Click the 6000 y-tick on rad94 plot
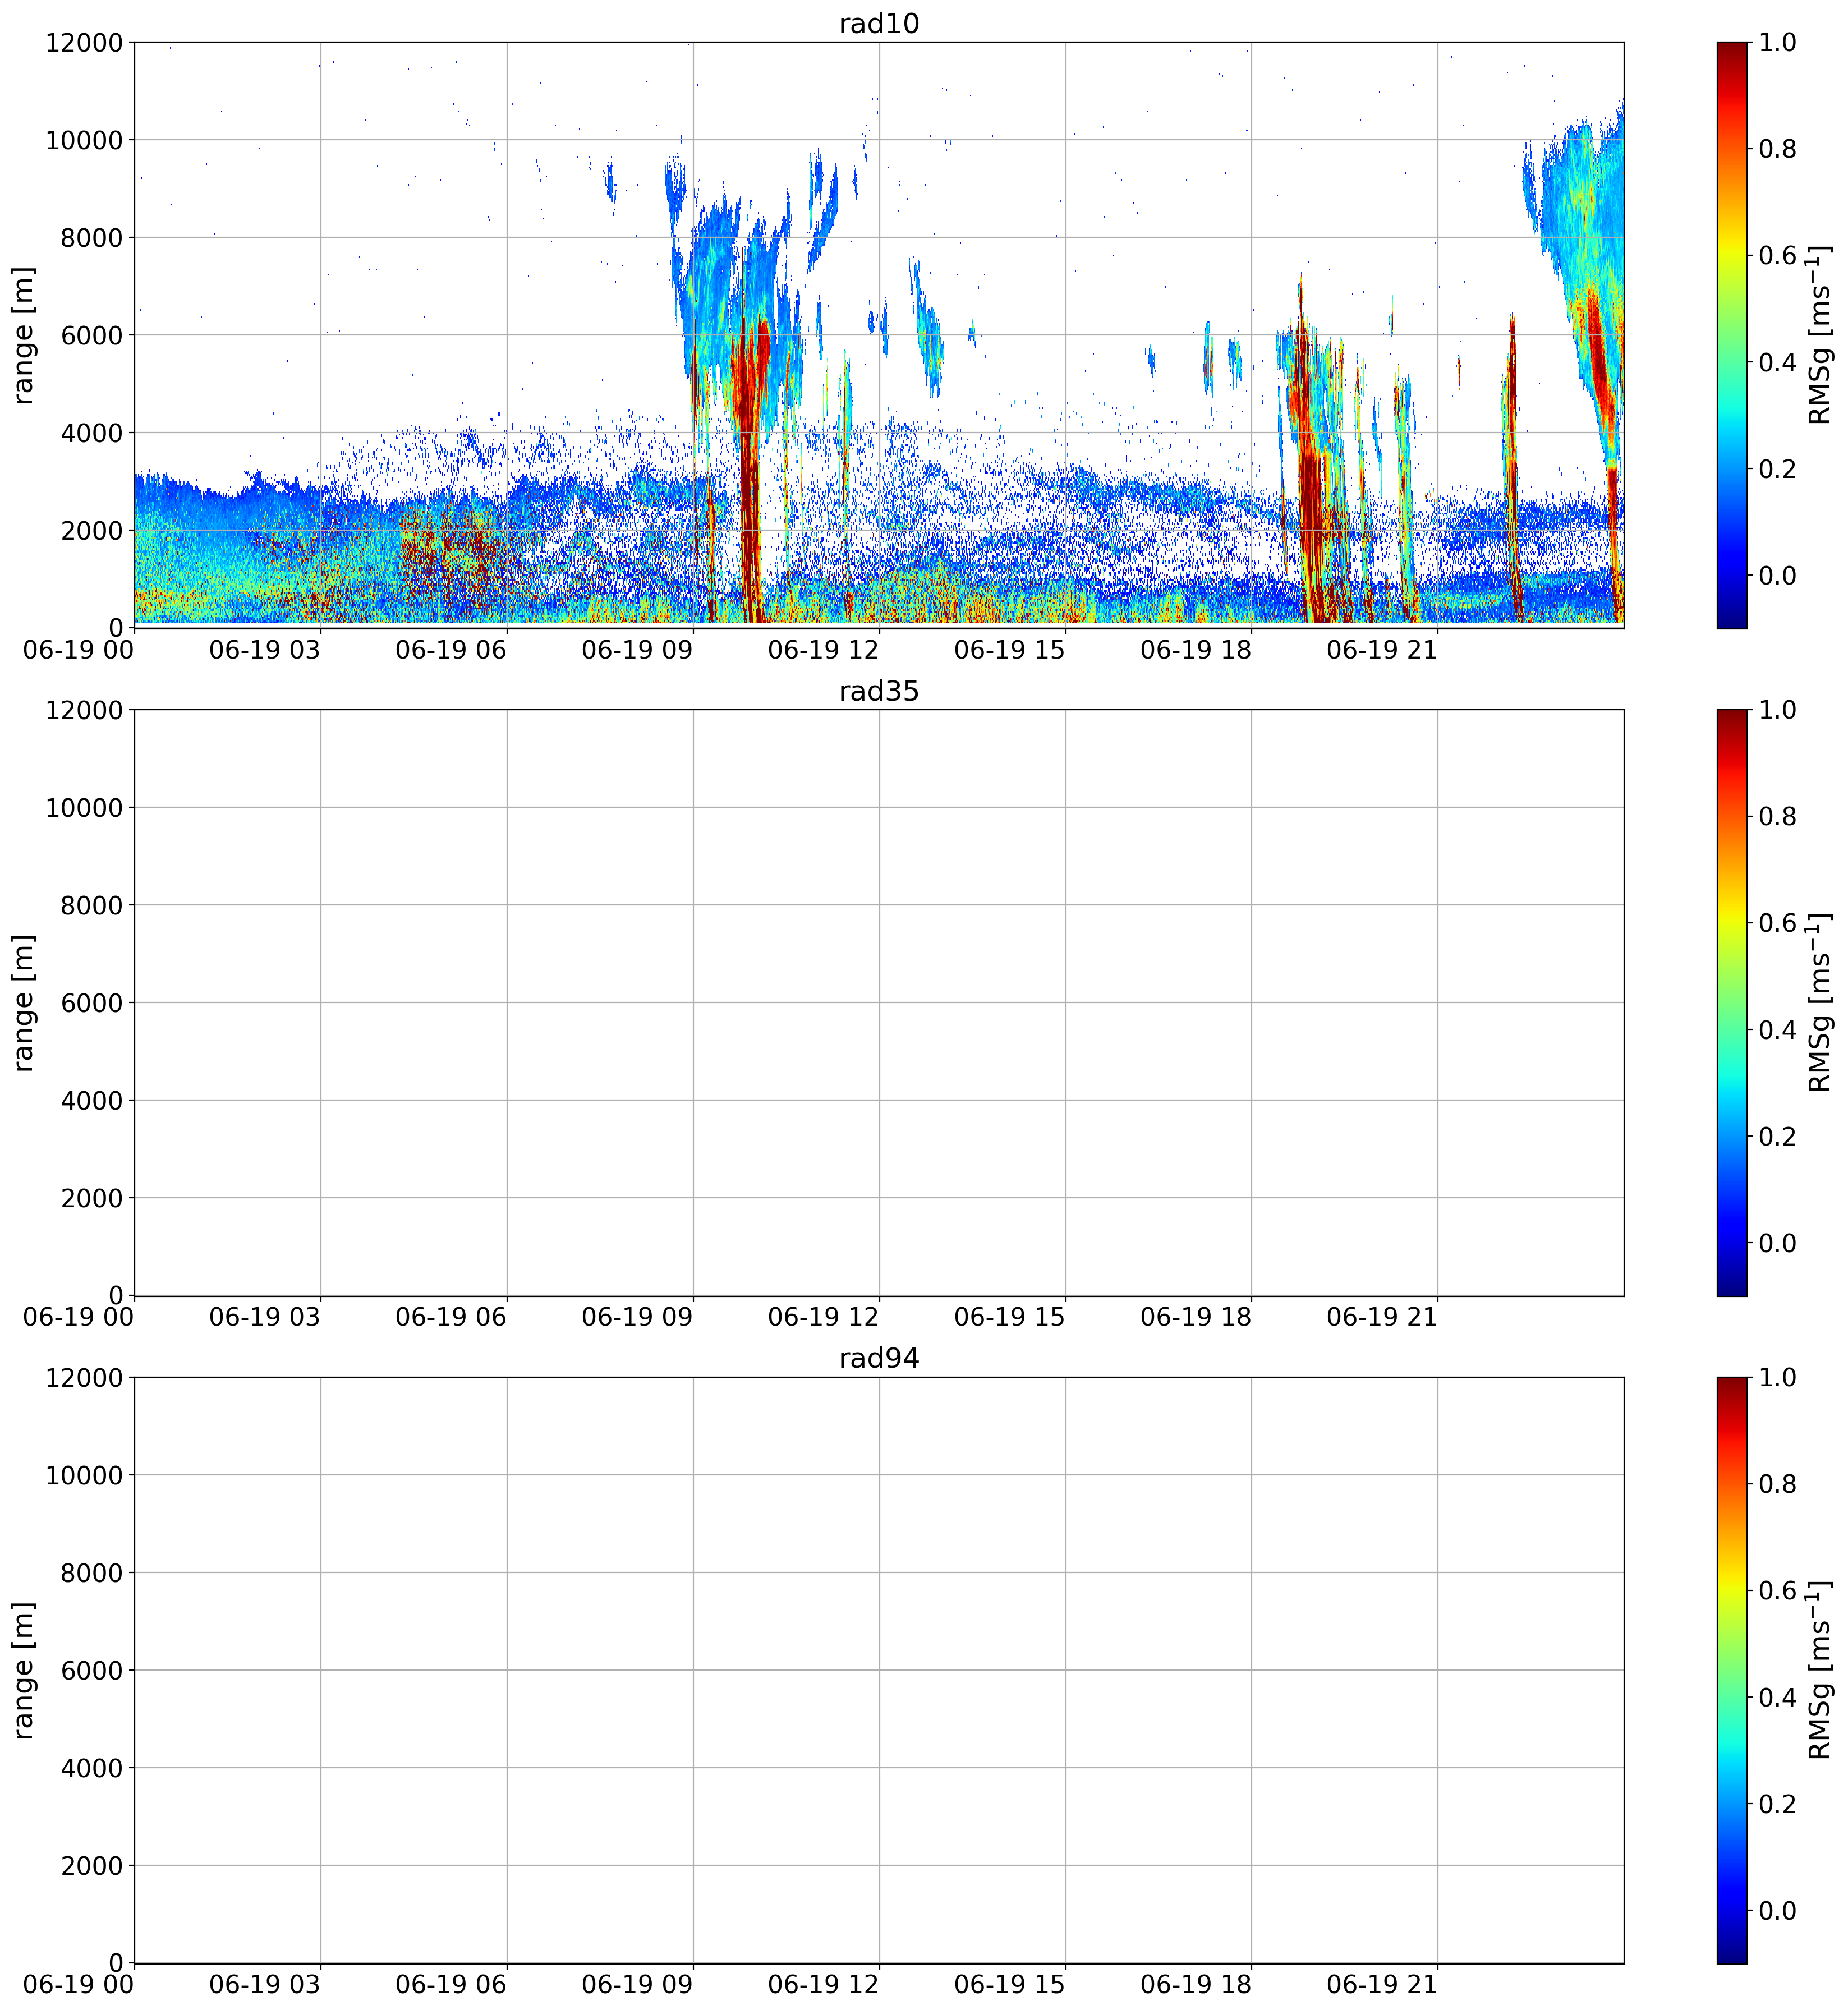Screen dimensions: 1848x2010 pyautogui.click(x=92, y=1671)
